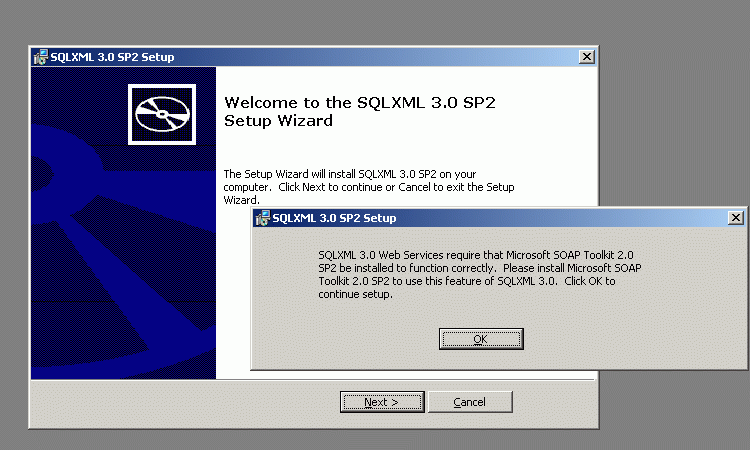Click the installer icon in wizard title bar
The width and height of the screenshot is (750, 450).
(41, 57)
